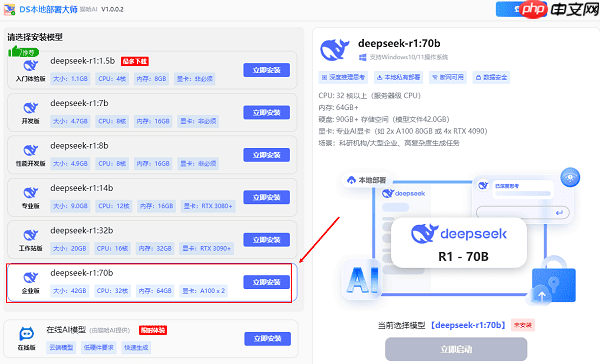Image resolution: width=600 pixels, height=364 pixels.
Task: Click the 大小: 4.7GB tag
Action: pyautogui.click(x=70, y=121)
